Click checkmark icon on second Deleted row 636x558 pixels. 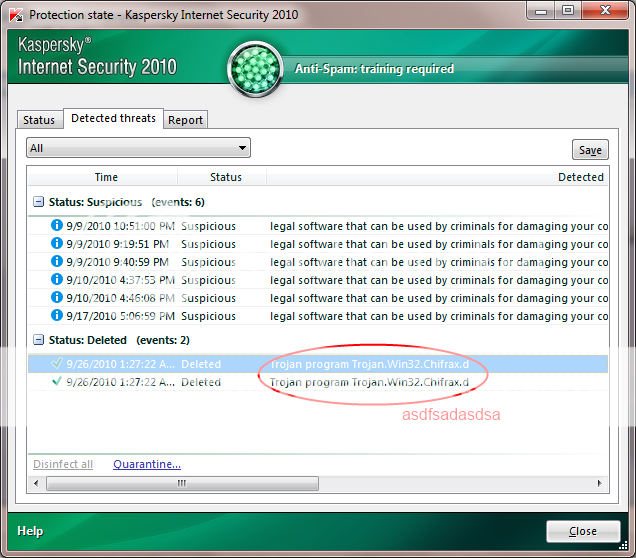tap(57, 381)
